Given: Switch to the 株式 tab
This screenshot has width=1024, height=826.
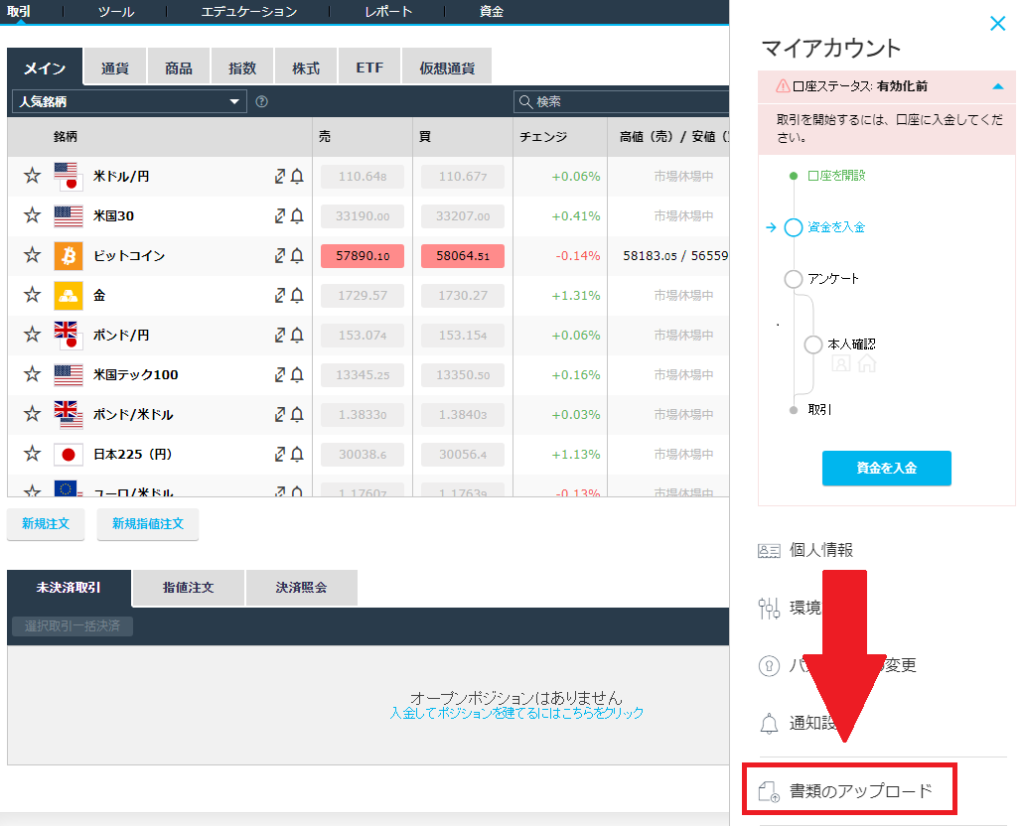Looking at the screenshot, I should click(x=306, y=67).
